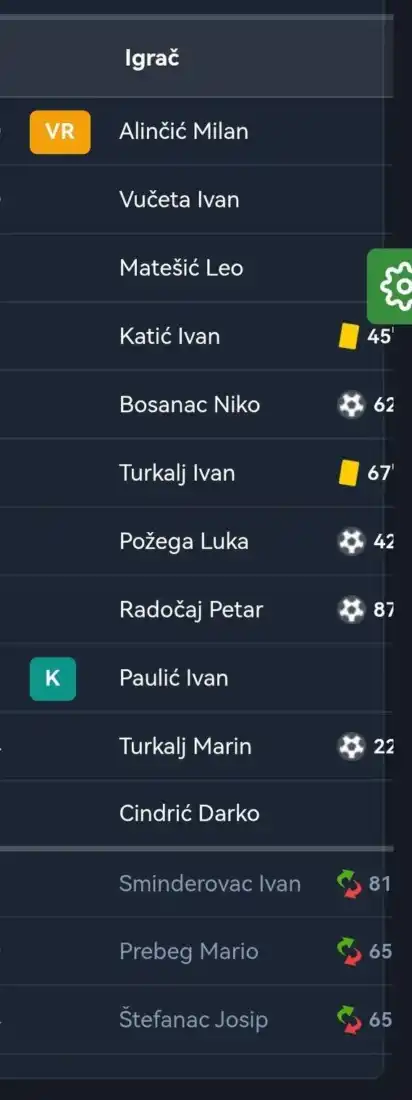Click the goal ball icon for Turkalj Marin
Image resolution: width=412 pixels, height=1100 pixels.
point(352,746)
